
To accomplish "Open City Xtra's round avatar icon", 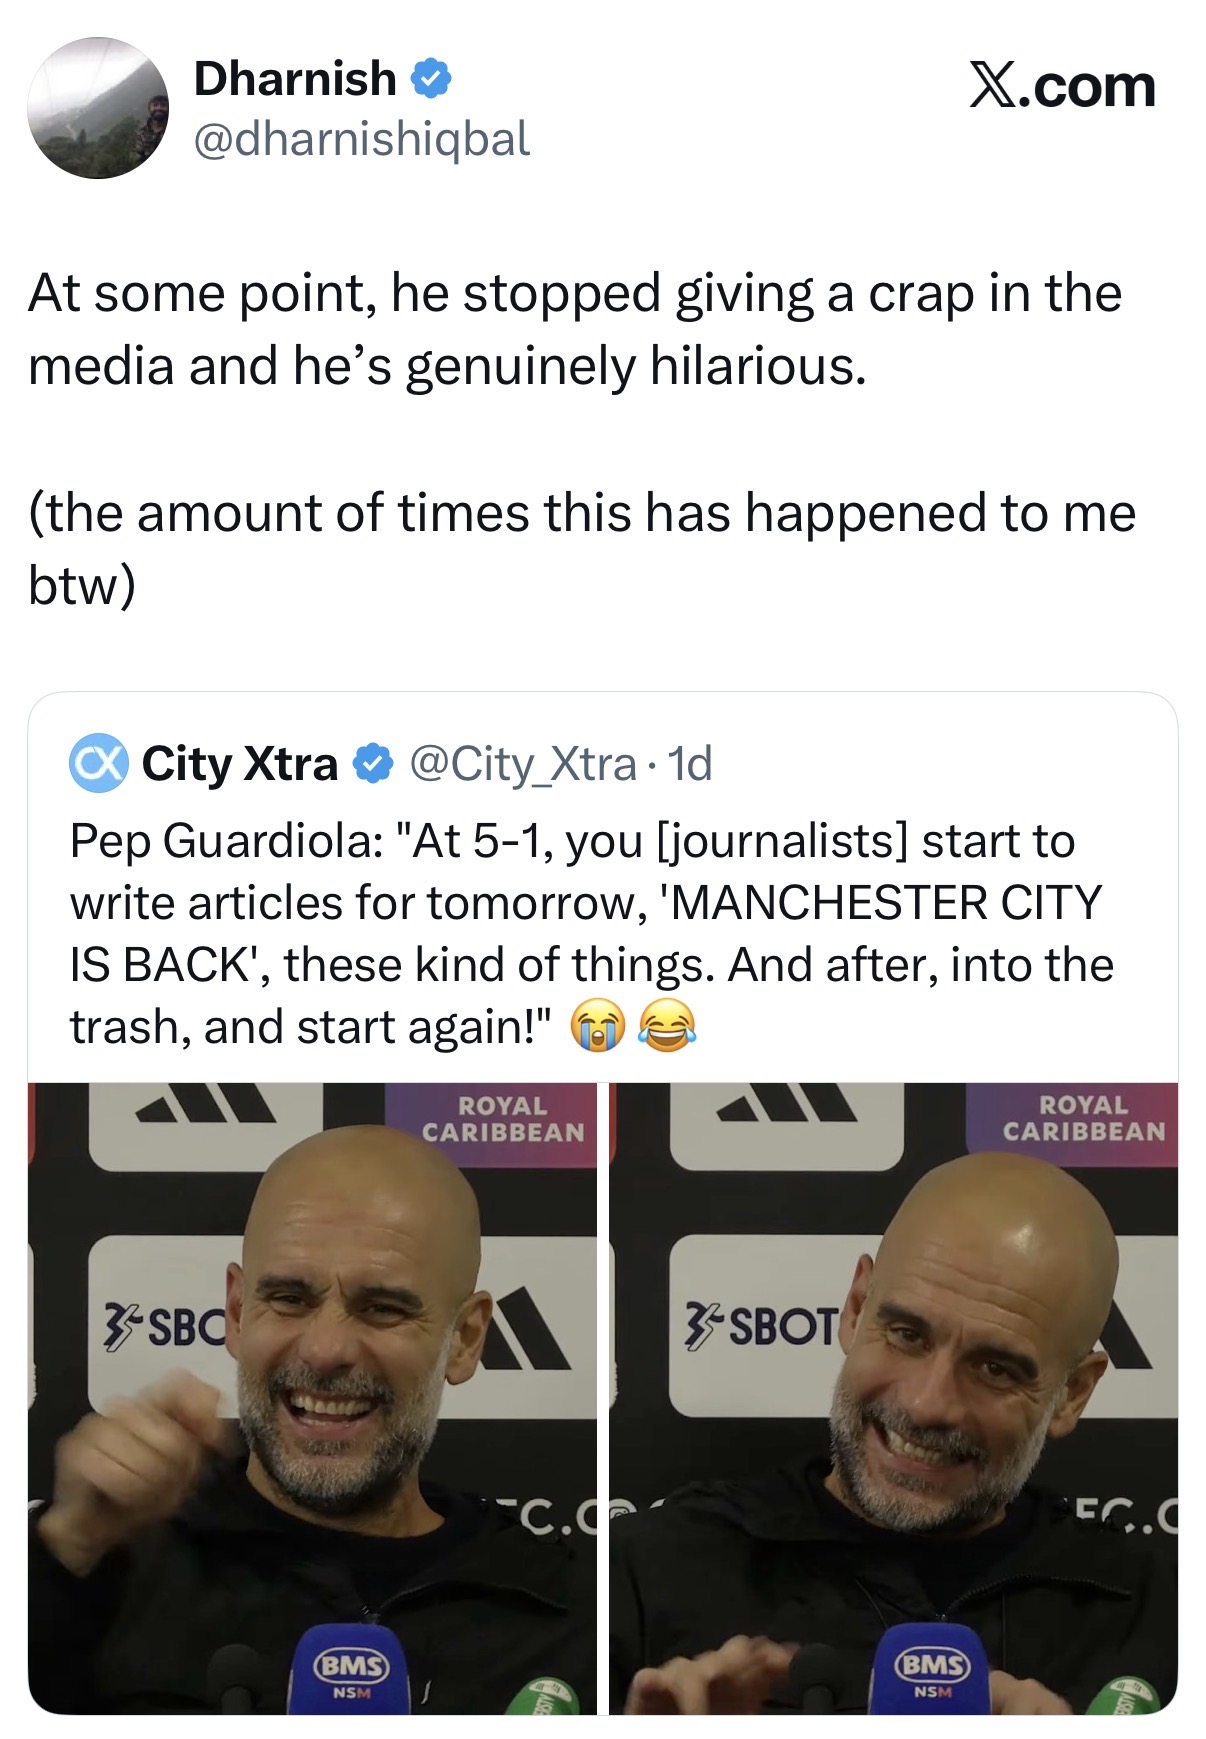I will [x=98, y=764].
